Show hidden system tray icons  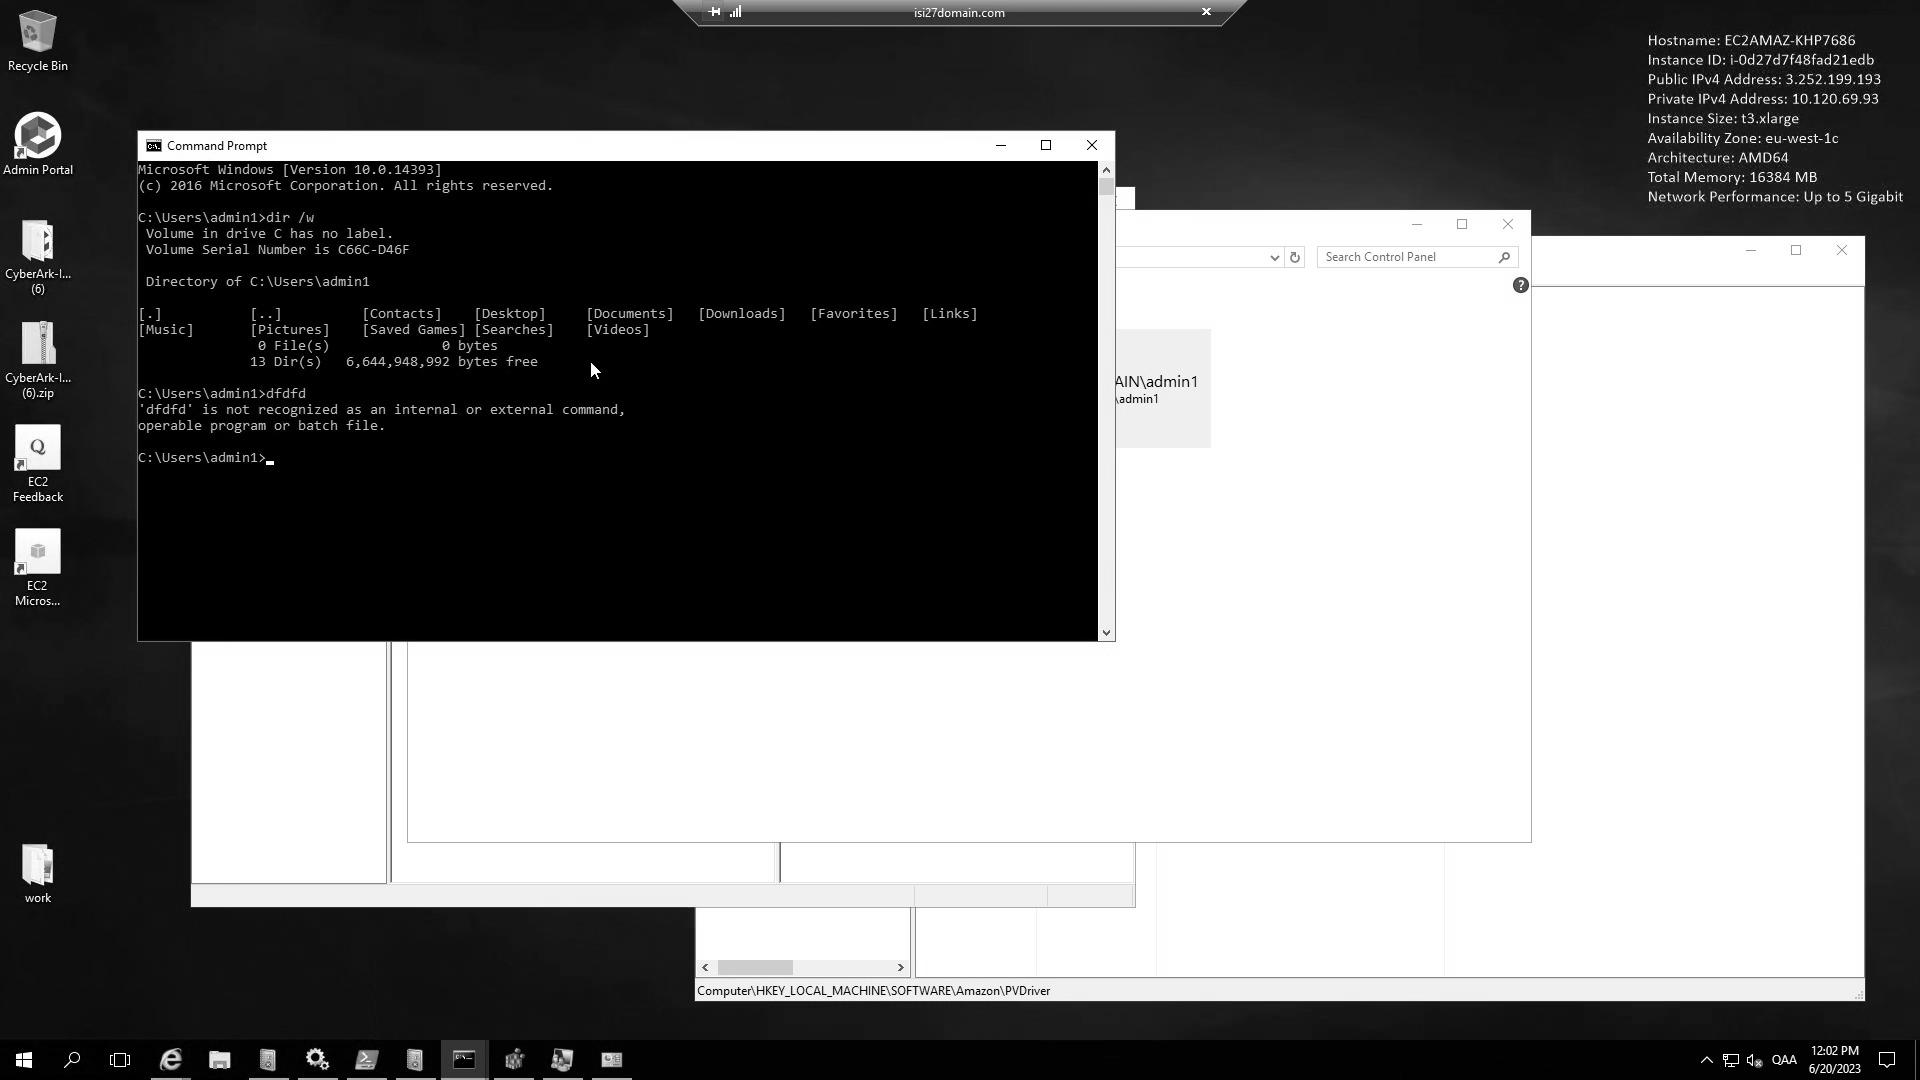coord(1706,1060)
